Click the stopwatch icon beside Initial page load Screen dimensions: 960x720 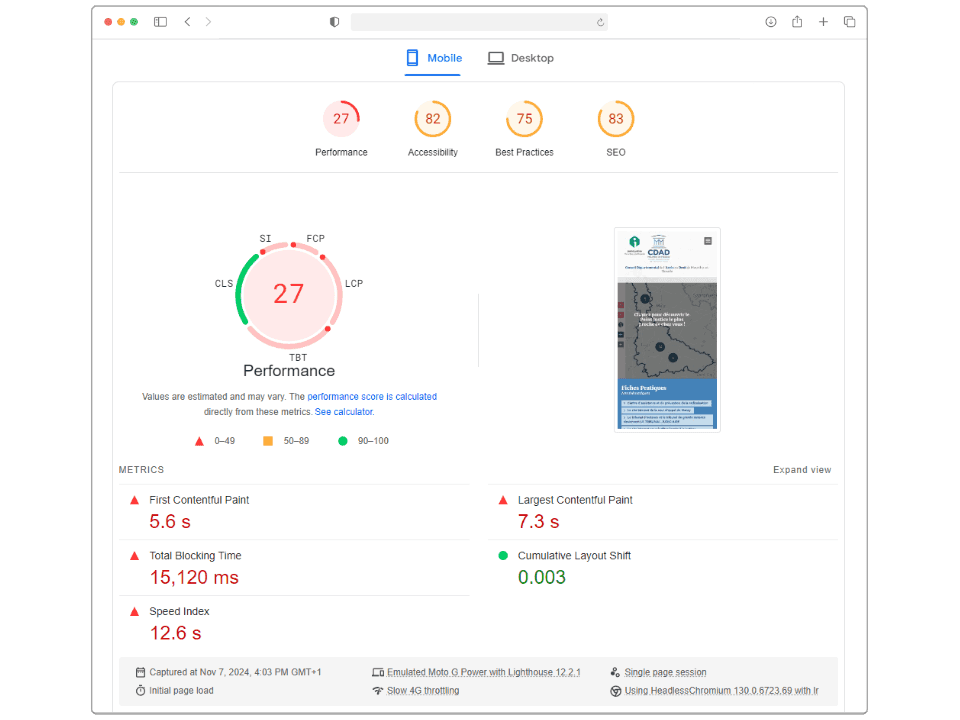coord(141,690)
